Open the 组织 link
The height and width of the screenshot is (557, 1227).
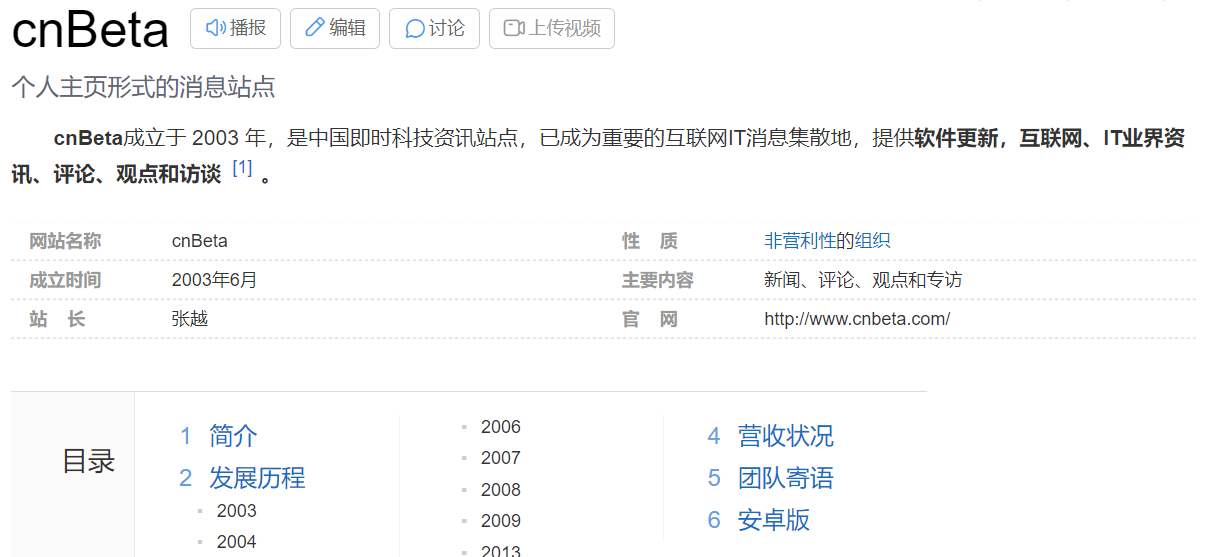click(x=872, y=241)
